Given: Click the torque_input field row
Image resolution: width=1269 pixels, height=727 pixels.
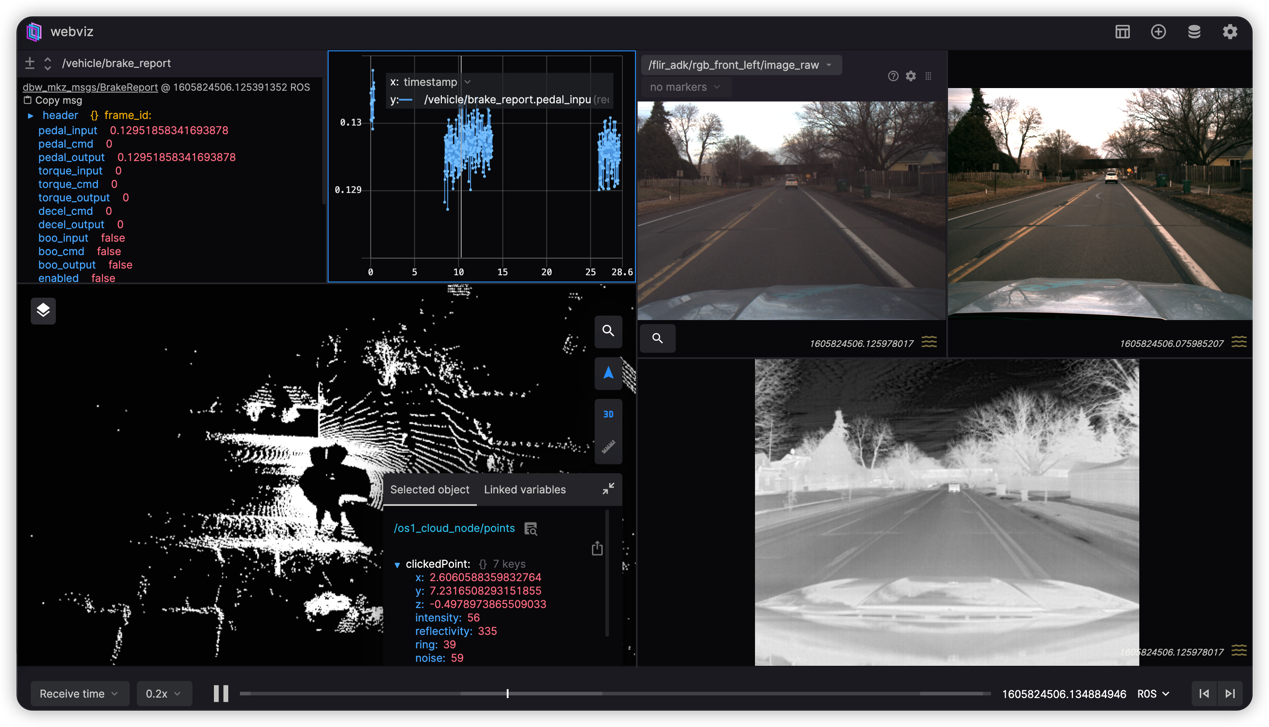Looking at the screenshot, I should pos(79,171).
